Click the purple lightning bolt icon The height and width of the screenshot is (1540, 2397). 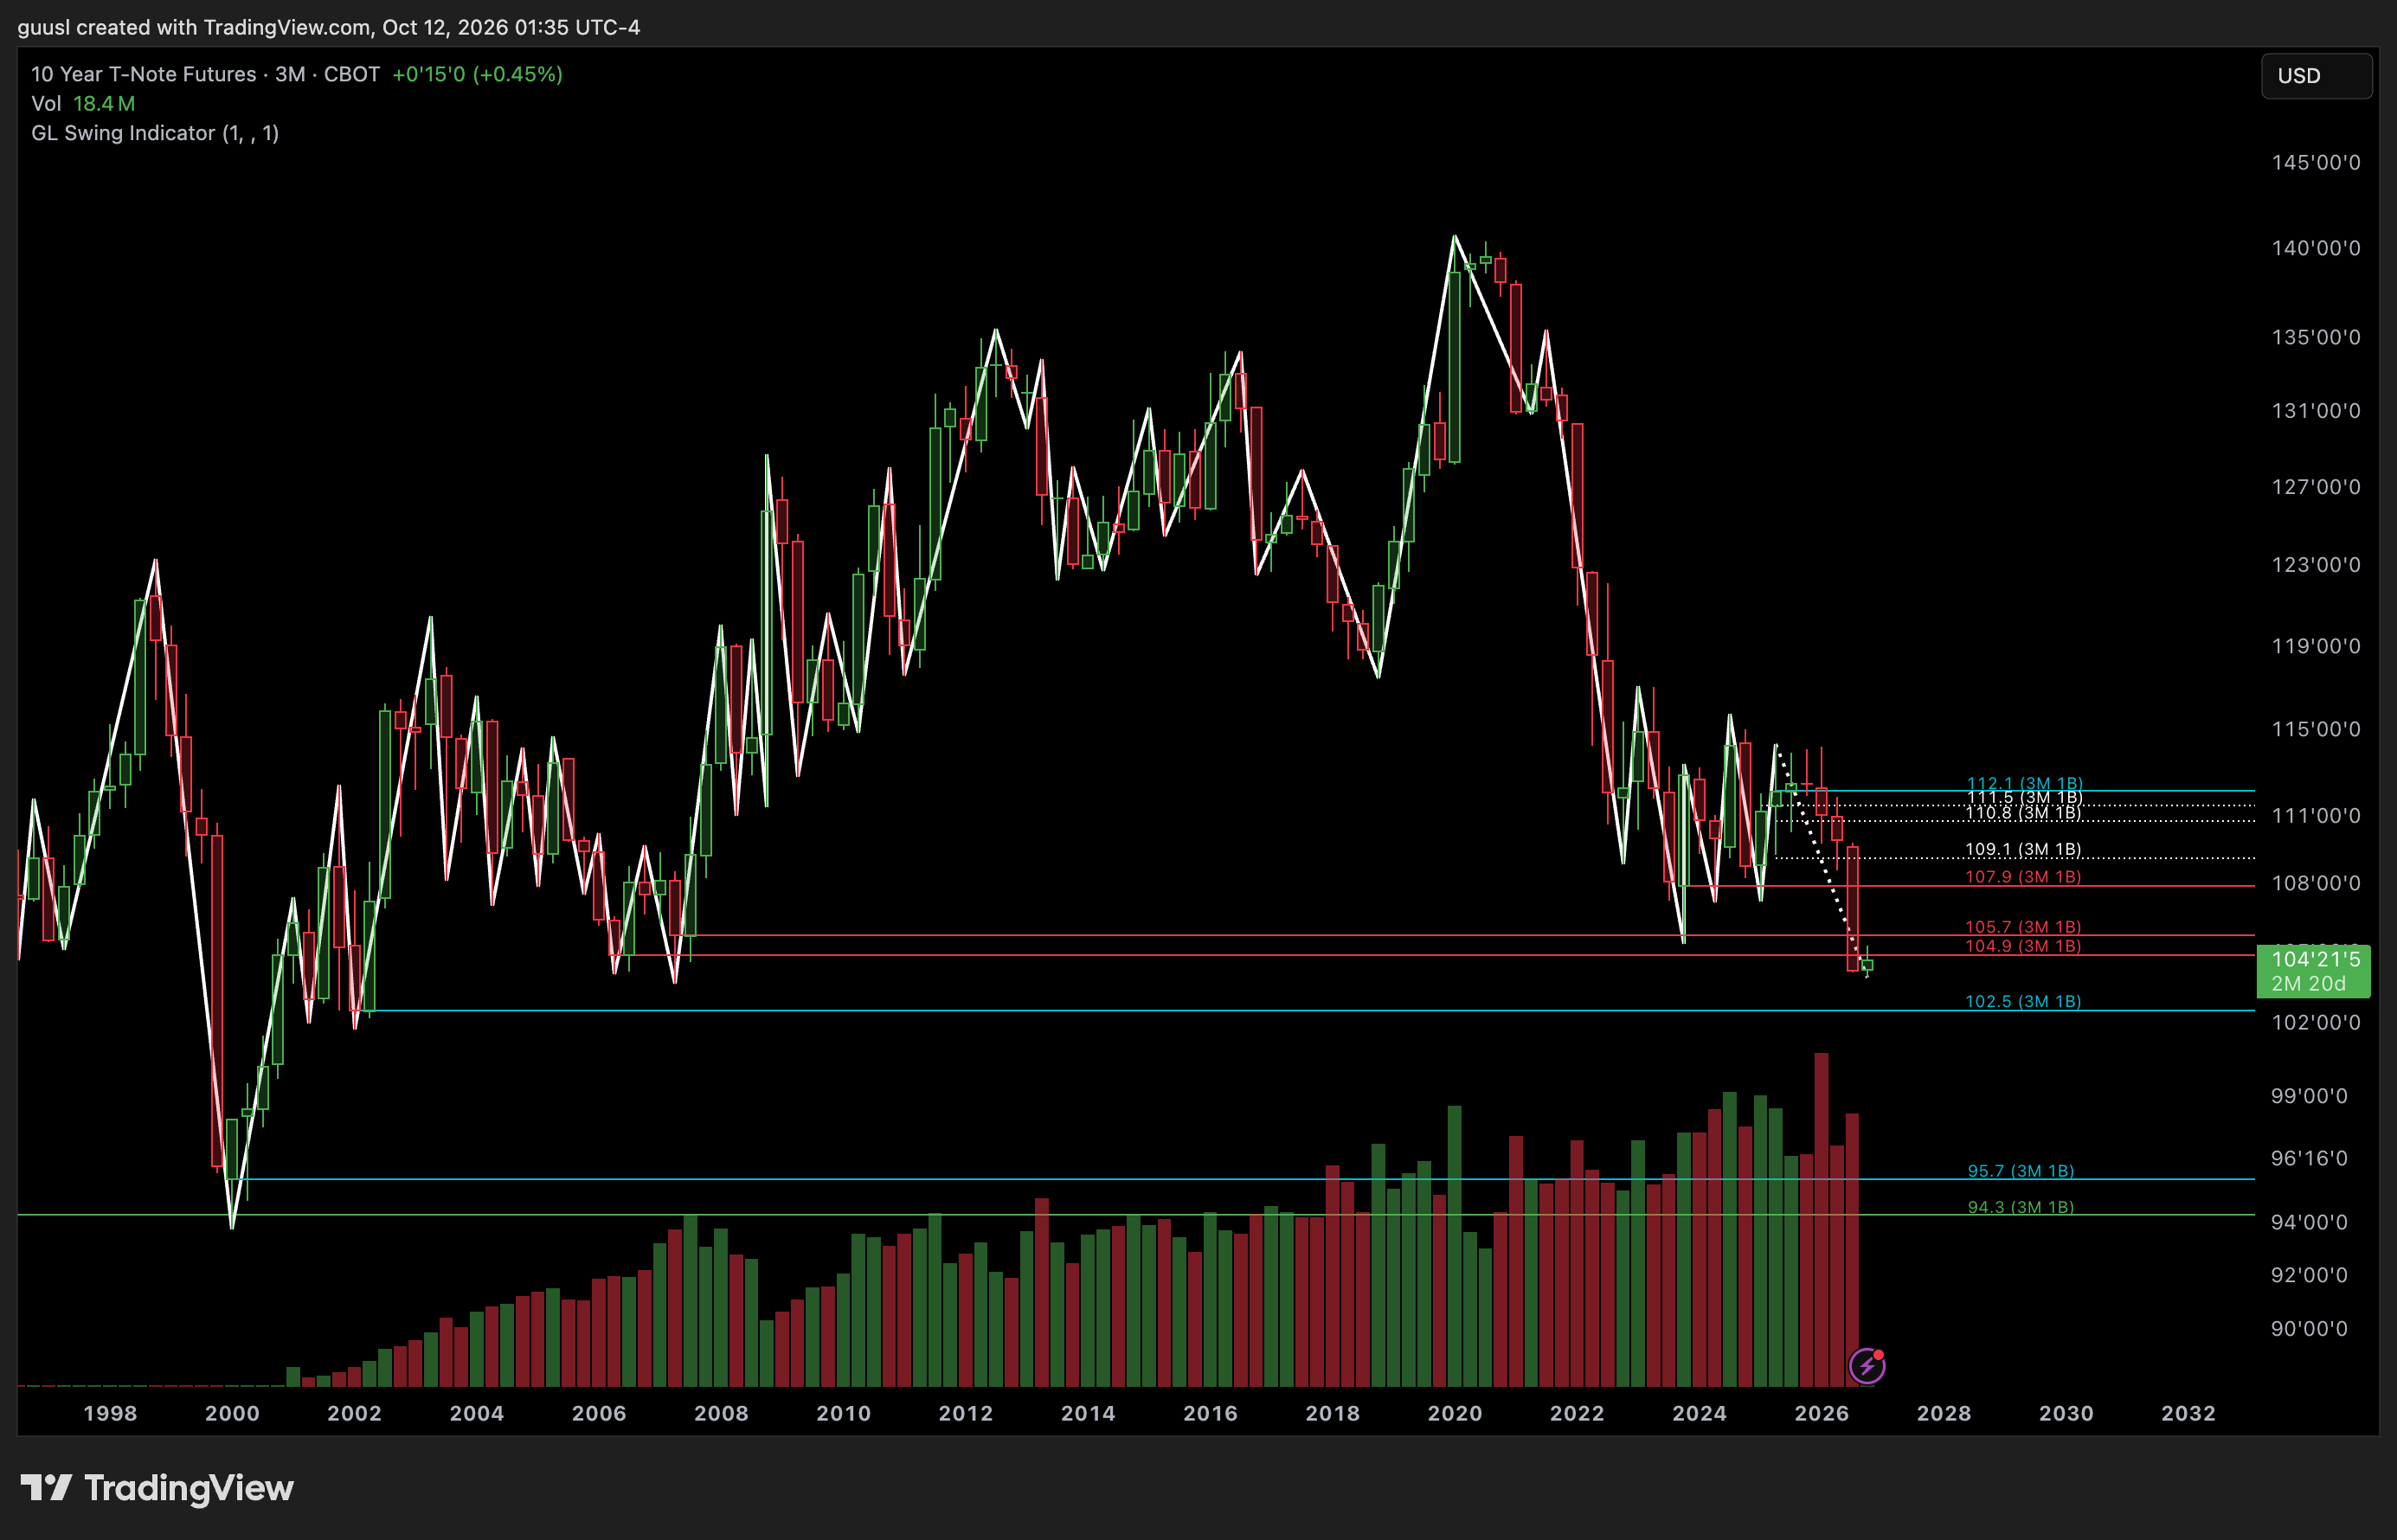pos(1866,1365)
